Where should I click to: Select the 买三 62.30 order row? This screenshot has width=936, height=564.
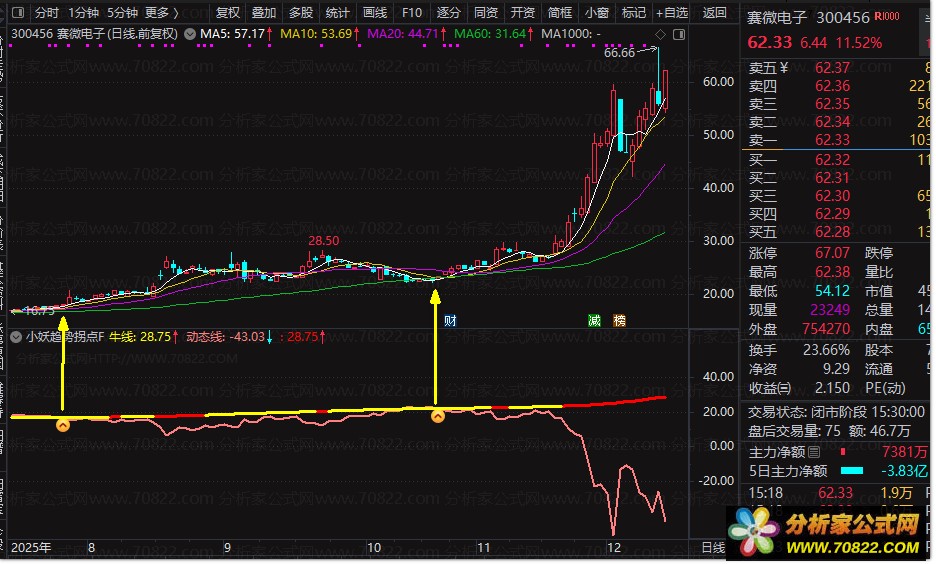(839, 196)
